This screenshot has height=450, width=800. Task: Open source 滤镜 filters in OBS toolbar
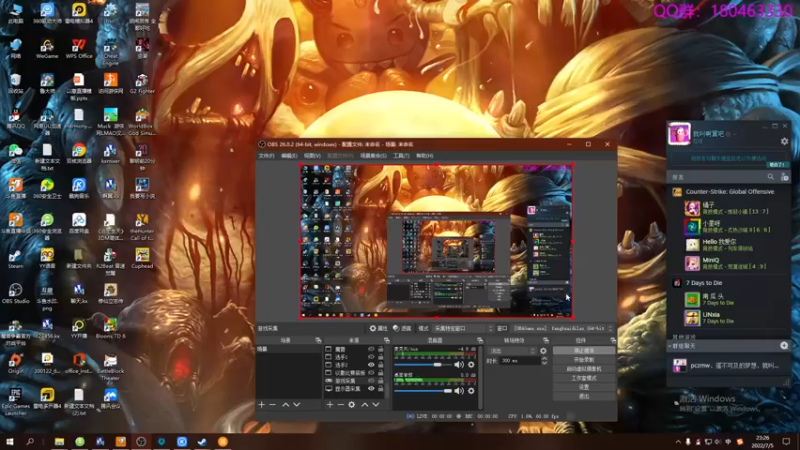click(x=402, y=328)
